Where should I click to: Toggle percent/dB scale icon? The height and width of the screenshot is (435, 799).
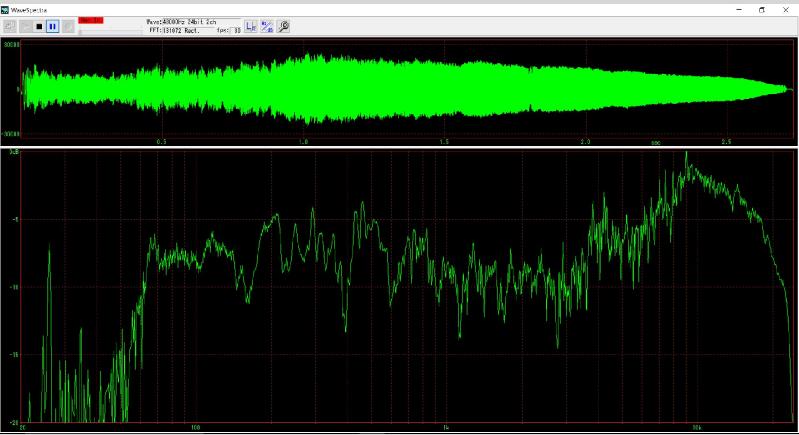(x=267, y=26)
